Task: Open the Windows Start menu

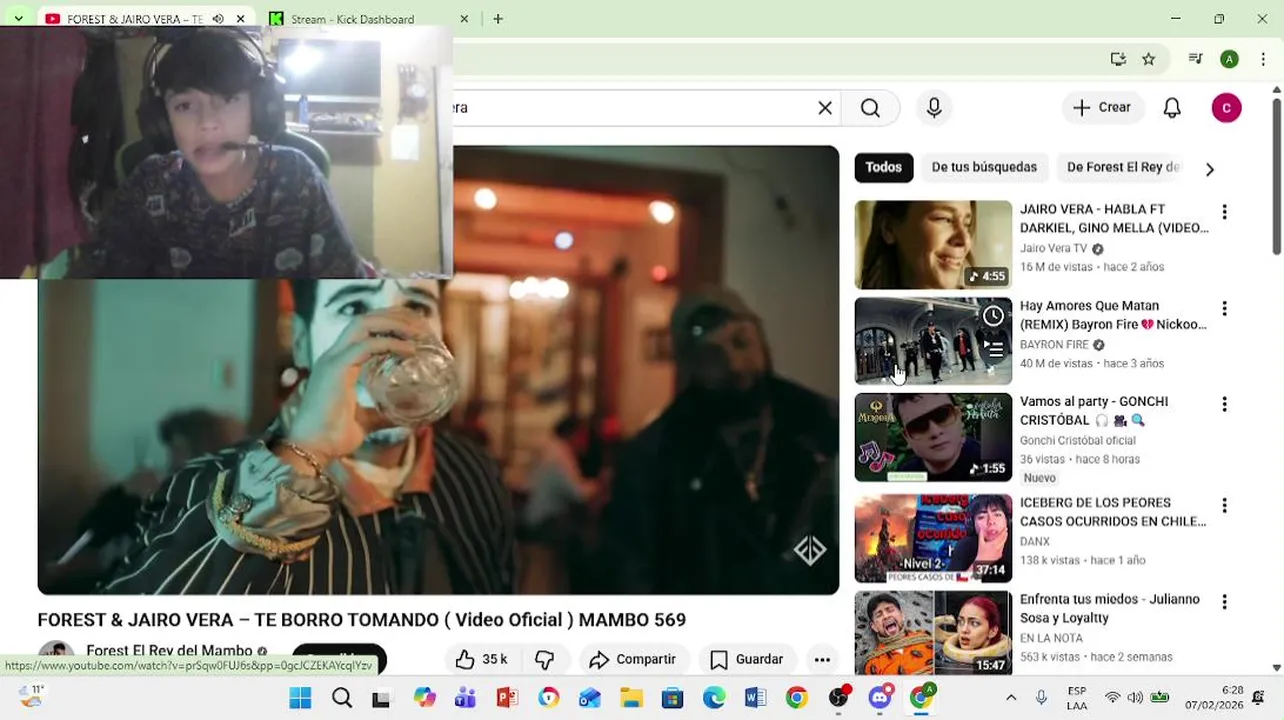Action: (300, 698)
